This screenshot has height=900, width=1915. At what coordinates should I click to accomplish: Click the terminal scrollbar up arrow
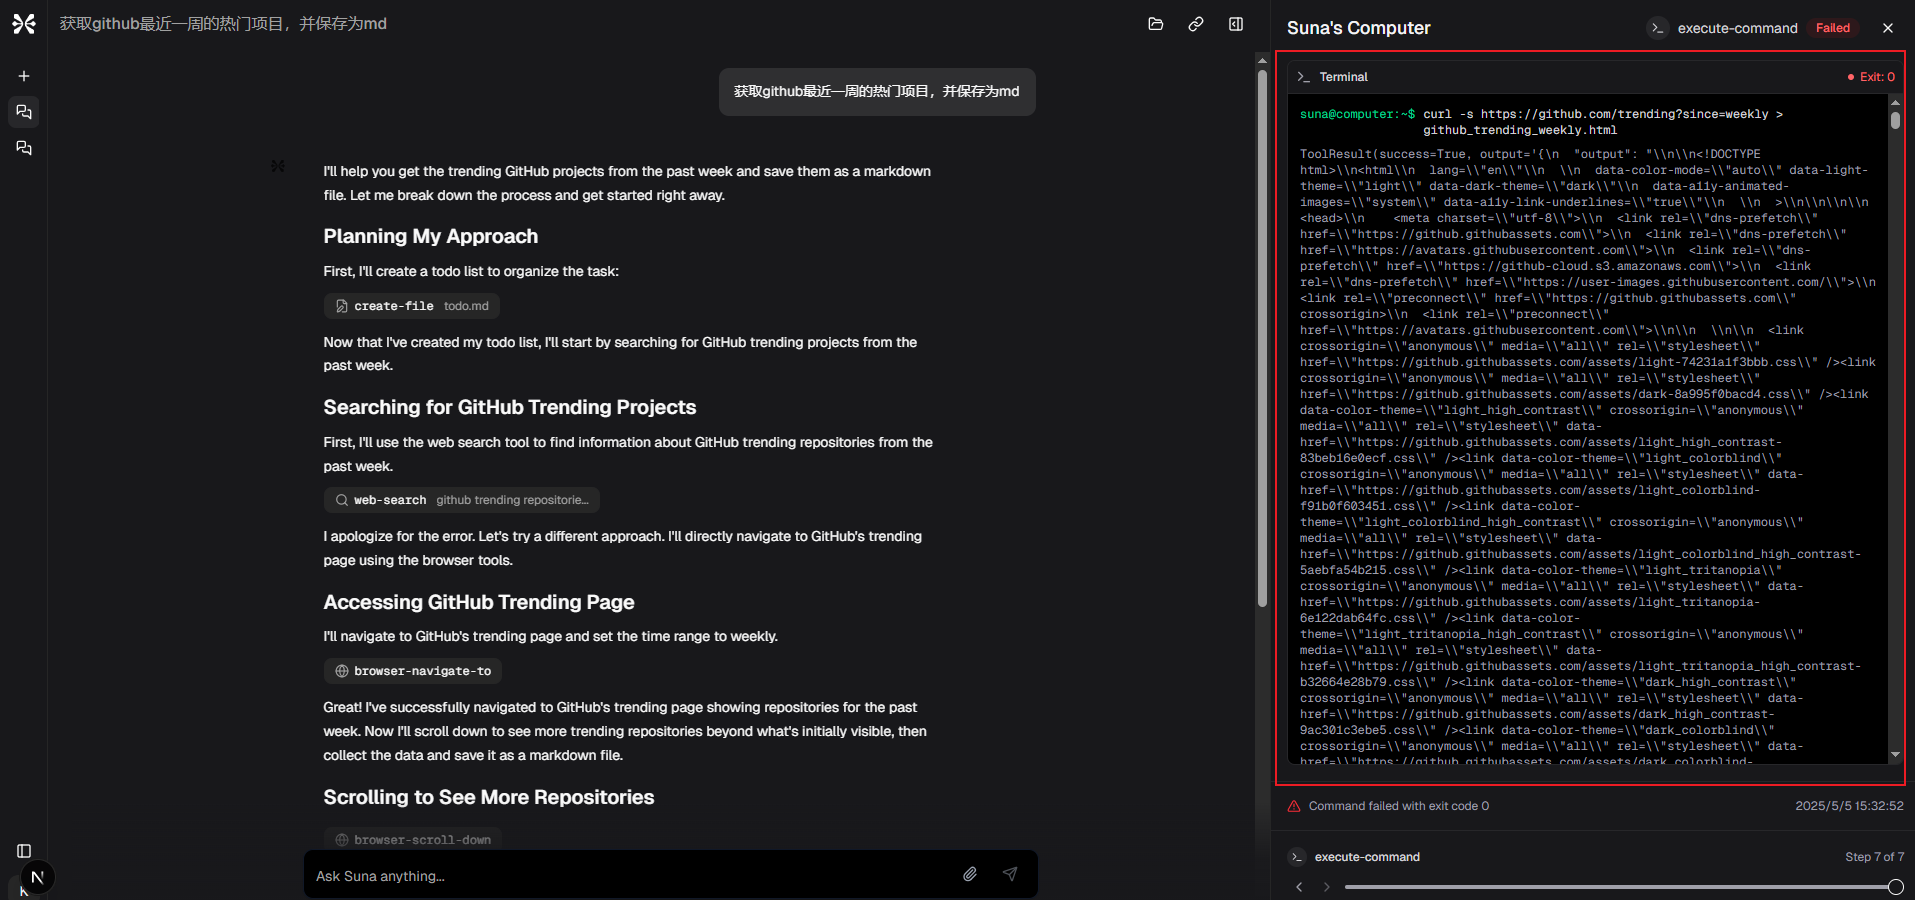[1895, 102]
